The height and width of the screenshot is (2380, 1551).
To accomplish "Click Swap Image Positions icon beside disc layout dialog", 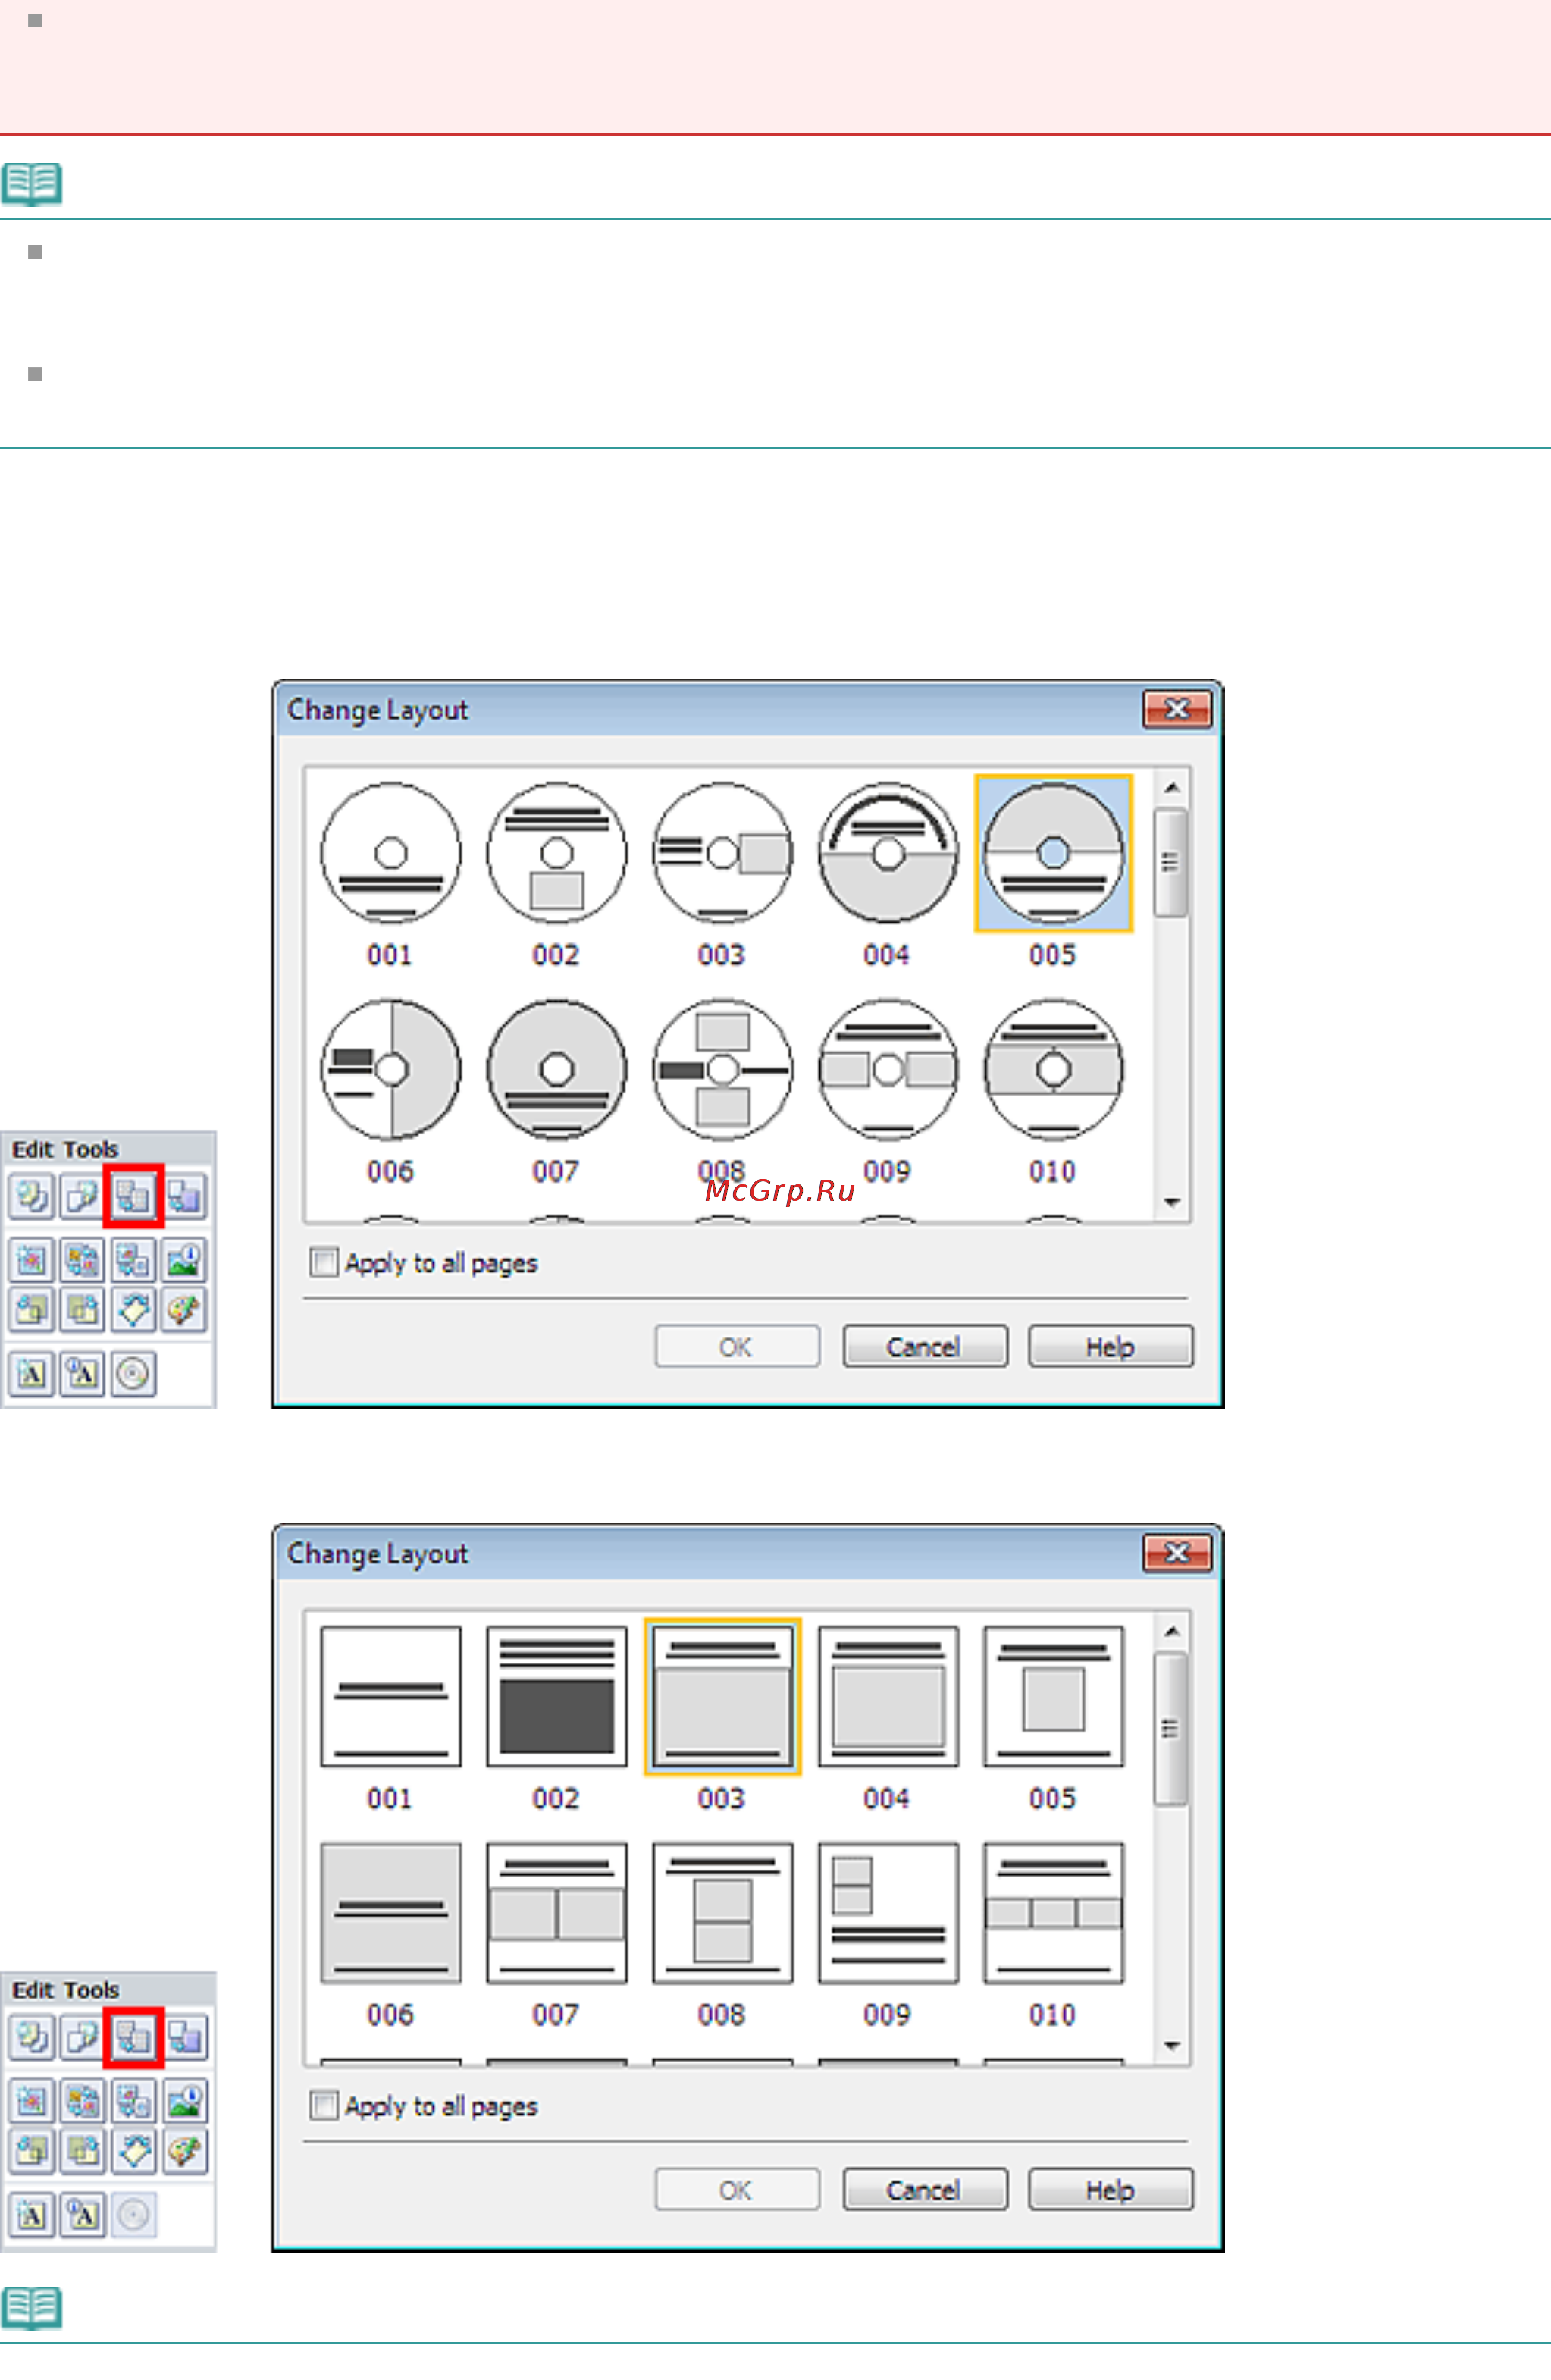I will tap(82, 1260).
